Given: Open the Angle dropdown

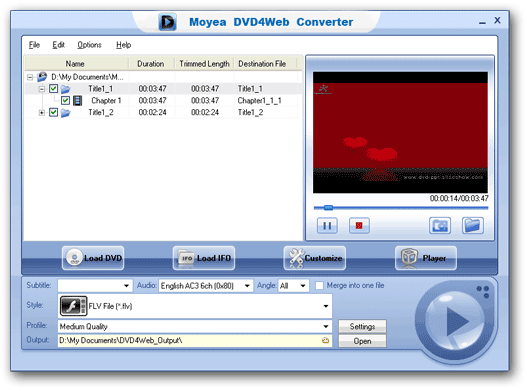Looking at the screenshot, I should click(303, 286).
